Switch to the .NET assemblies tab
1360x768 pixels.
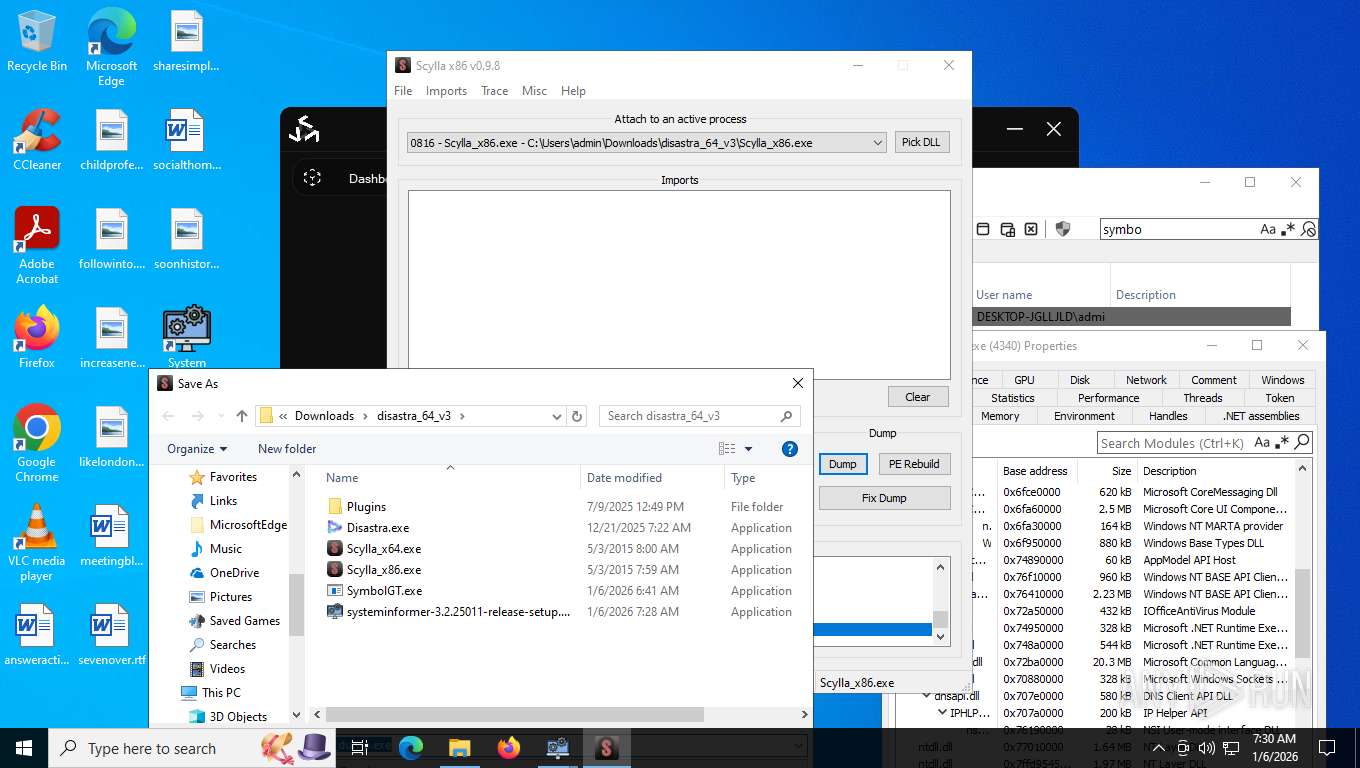click(1261, 416)
